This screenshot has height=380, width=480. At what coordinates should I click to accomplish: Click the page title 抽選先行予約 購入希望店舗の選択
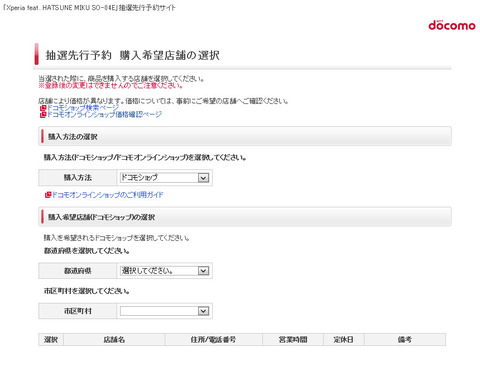(133, 55)
